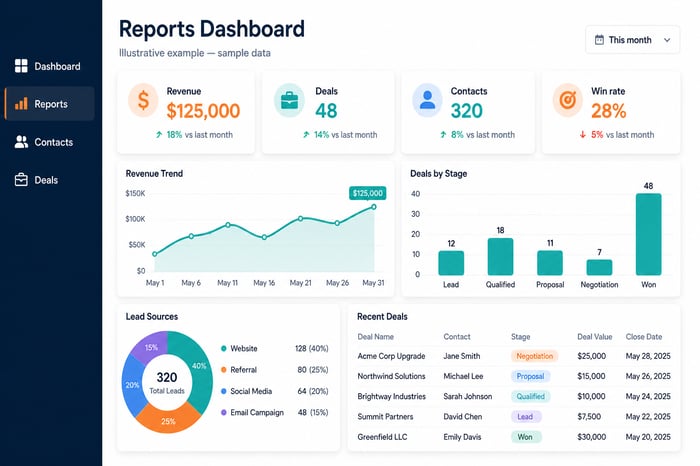Image resolution: width=700 pixels, height=466 pixels.
Task: Select Reports in the sidebar
Action: coord(50,104)
